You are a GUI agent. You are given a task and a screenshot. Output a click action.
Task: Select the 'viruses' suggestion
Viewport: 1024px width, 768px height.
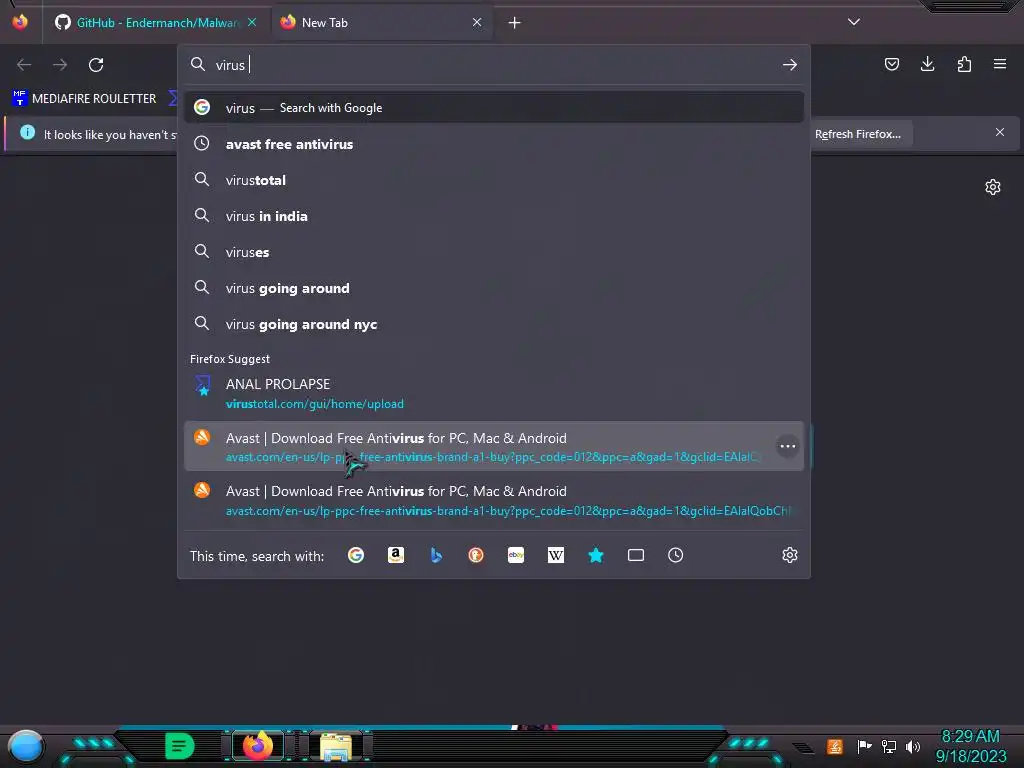coord(494,252)
